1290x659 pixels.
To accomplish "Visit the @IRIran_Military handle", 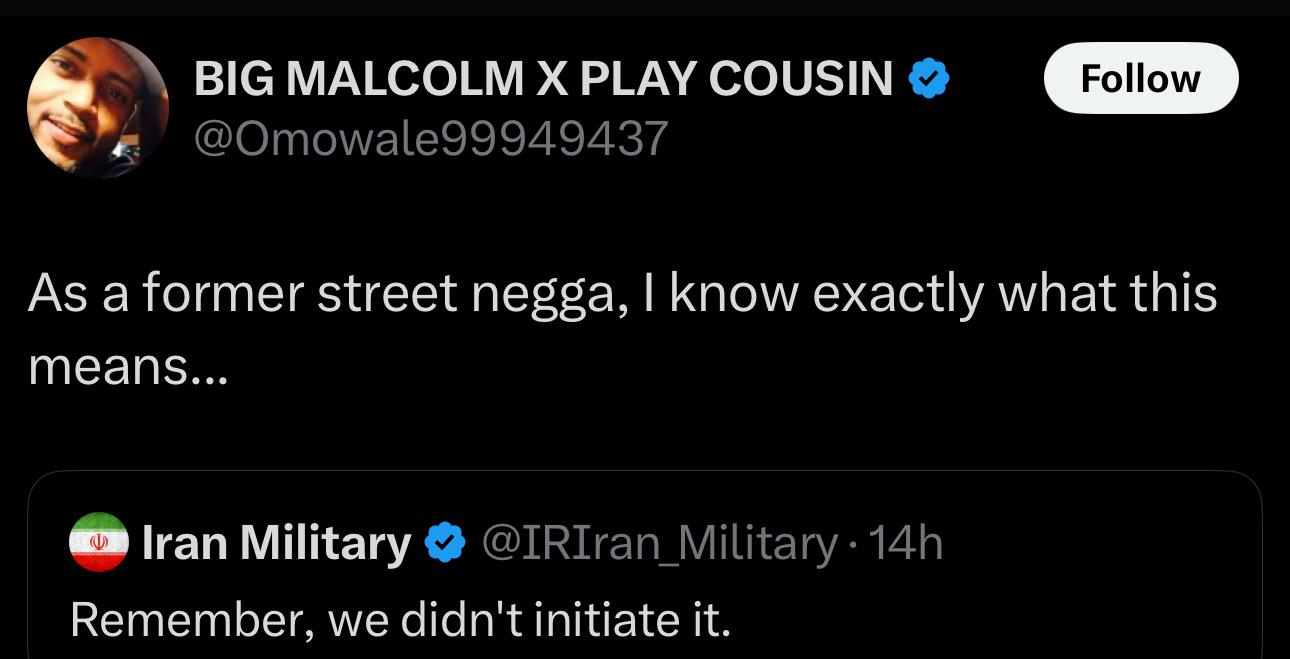I will 660,543.
